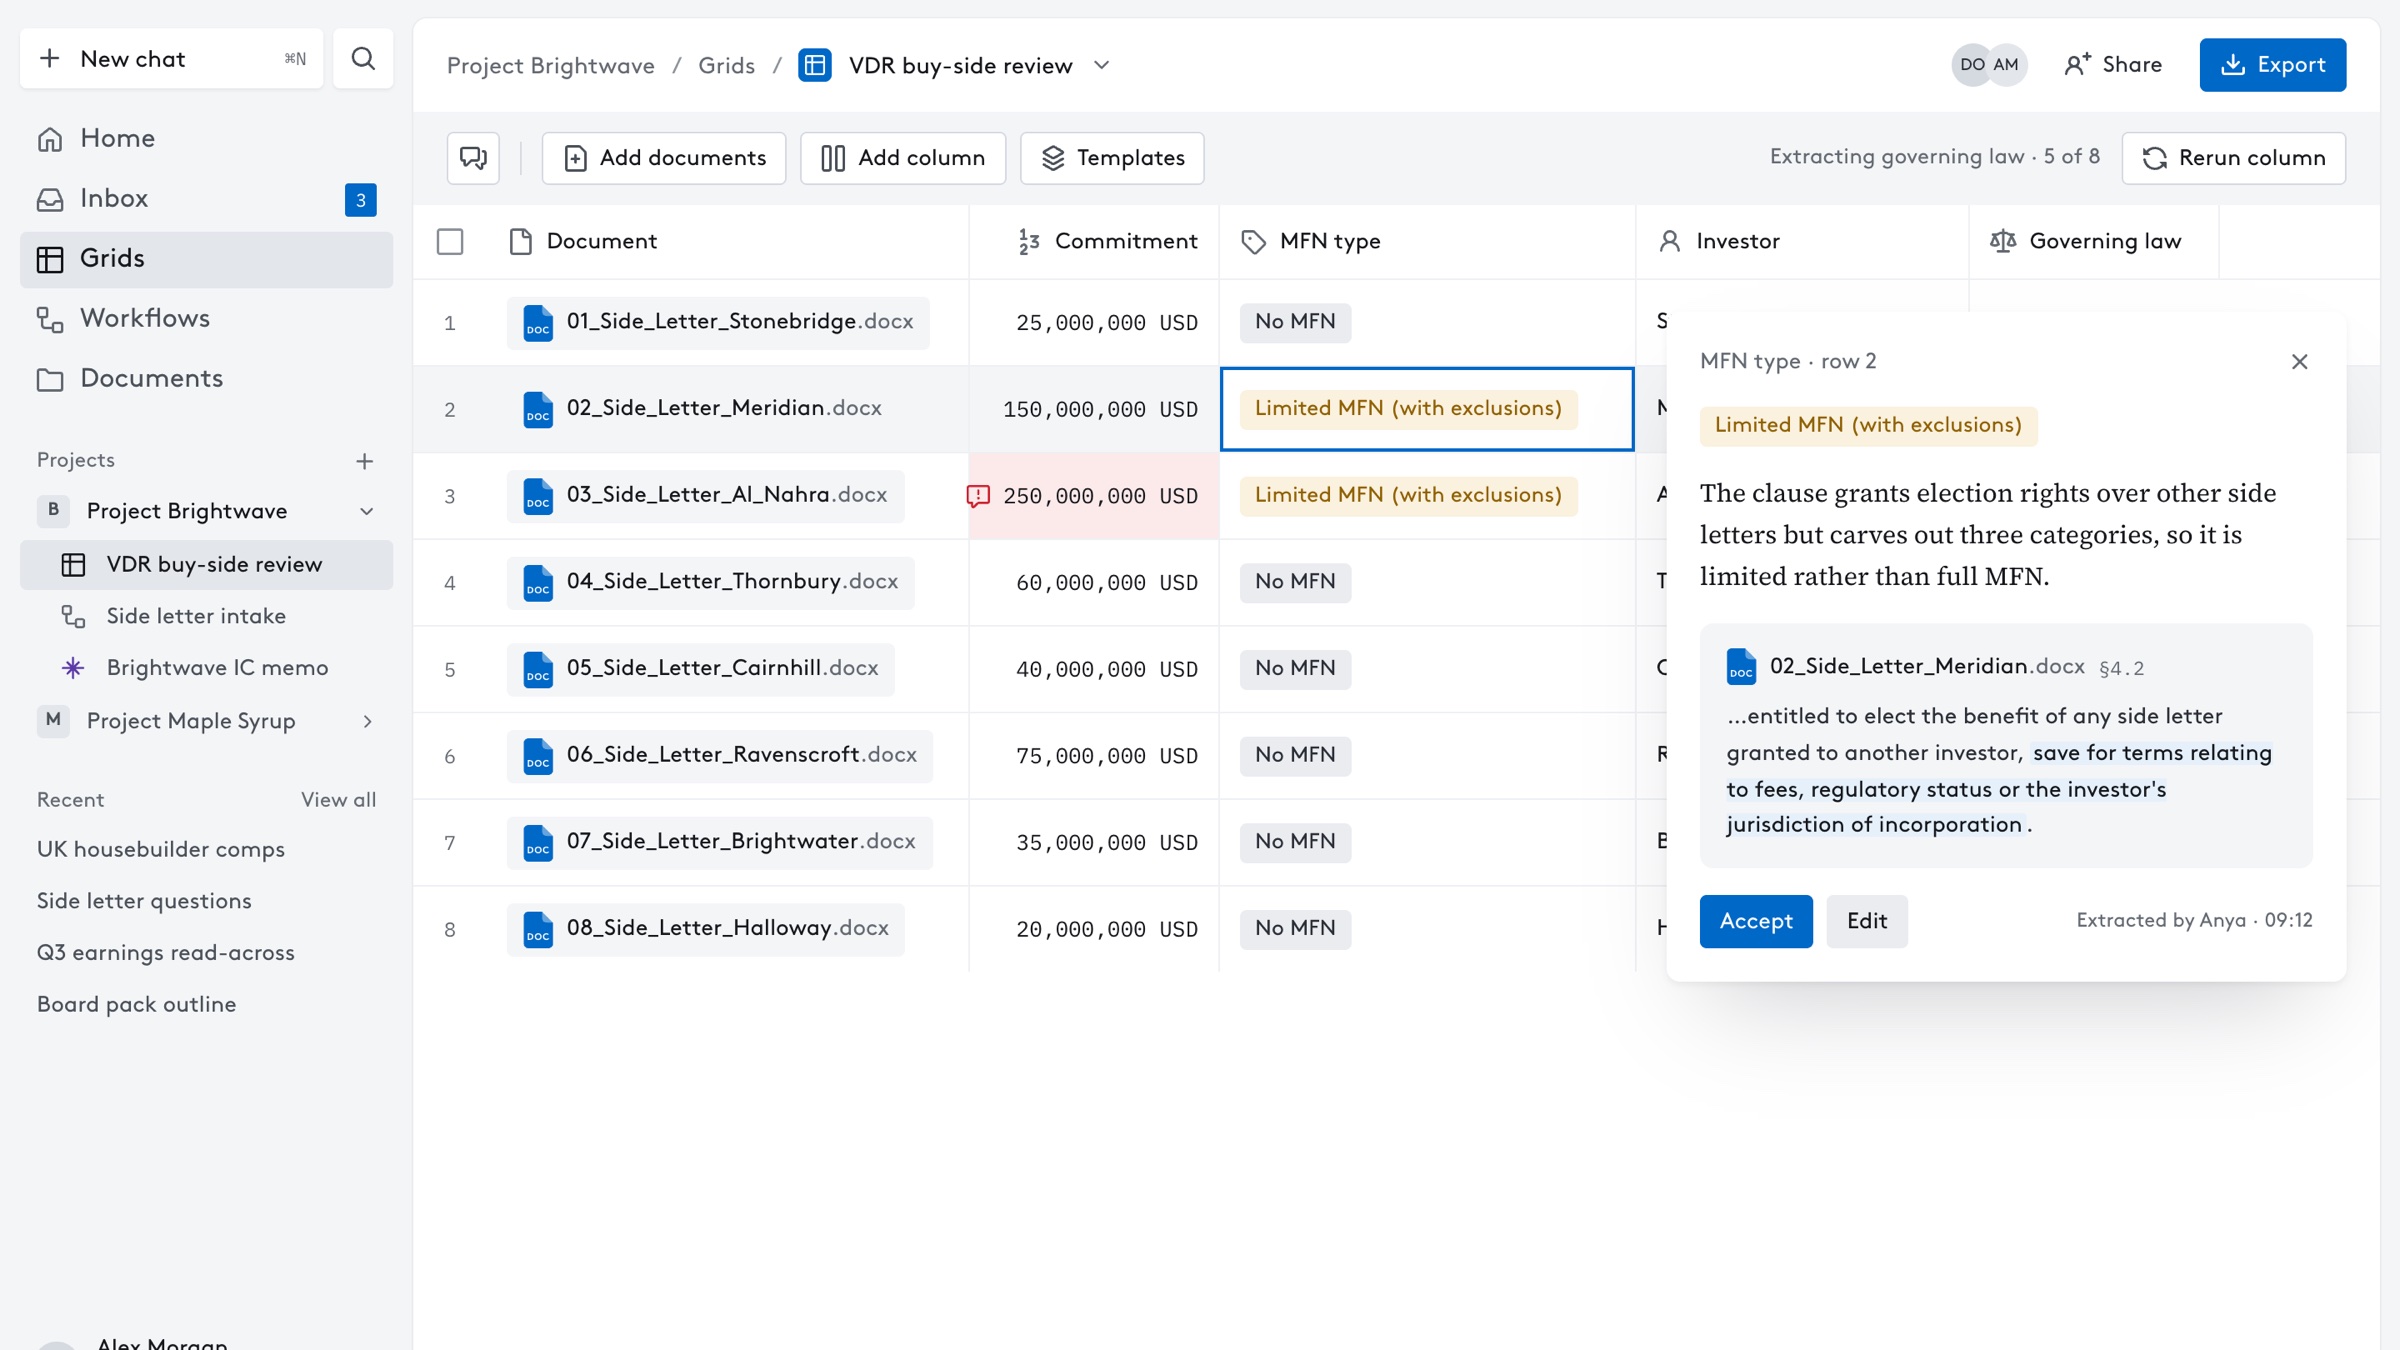Image resolution: width=2400 pixels, height=1350 pixels.
Task: Open Templates
Action: click(1112, 158)
